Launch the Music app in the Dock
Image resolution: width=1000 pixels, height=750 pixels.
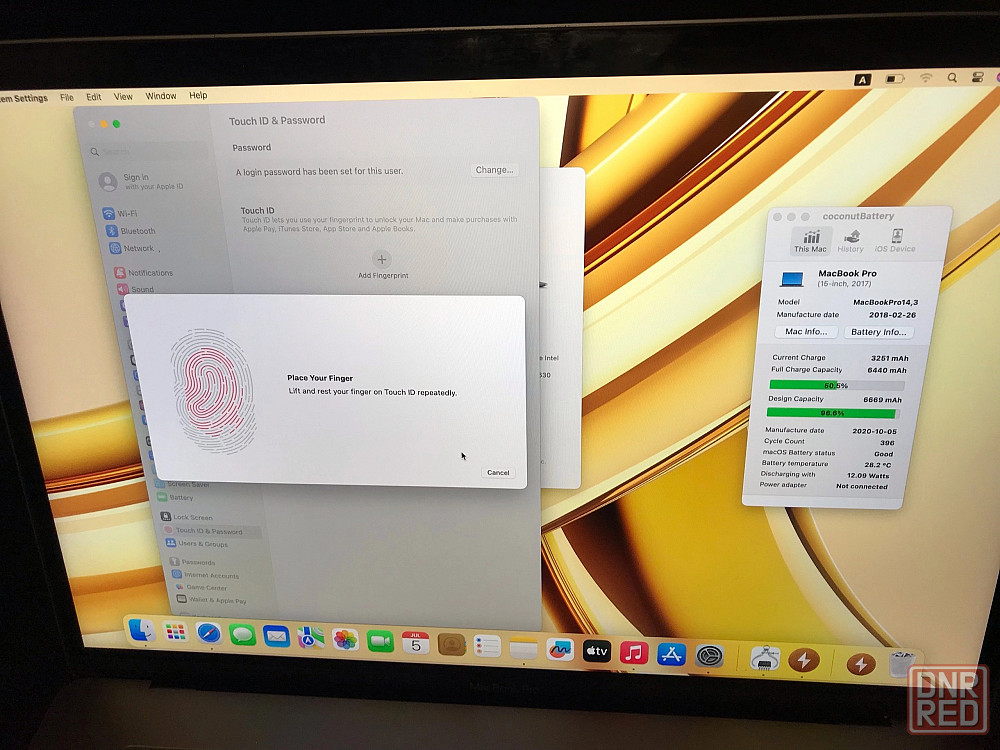[x=633, y=653]
